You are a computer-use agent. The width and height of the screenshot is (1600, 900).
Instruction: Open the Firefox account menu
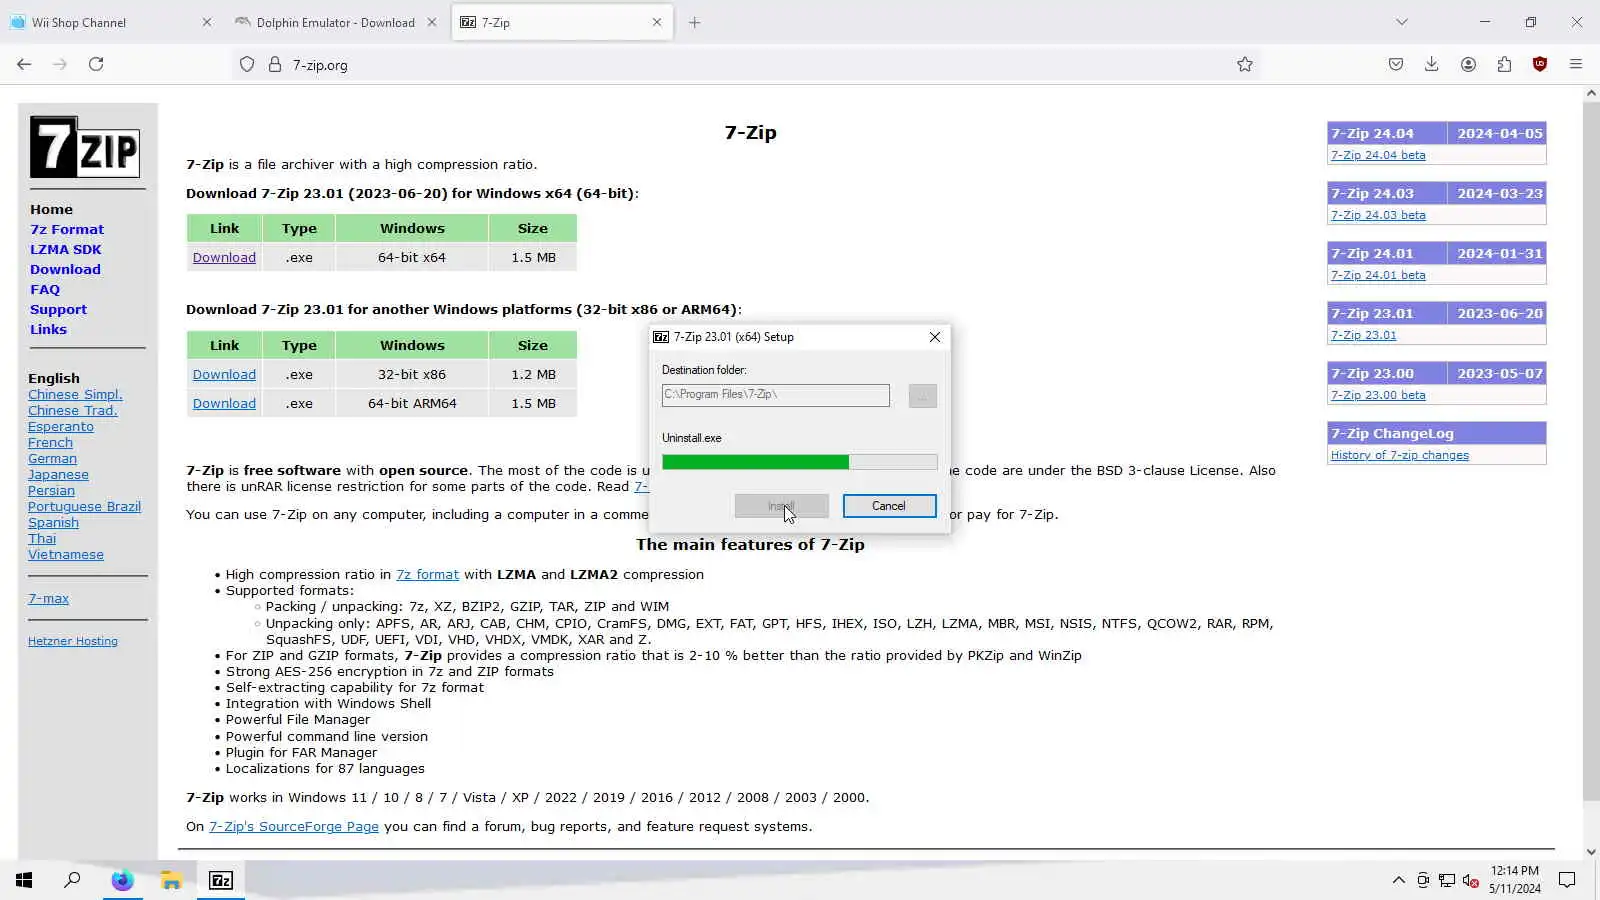1468,64
